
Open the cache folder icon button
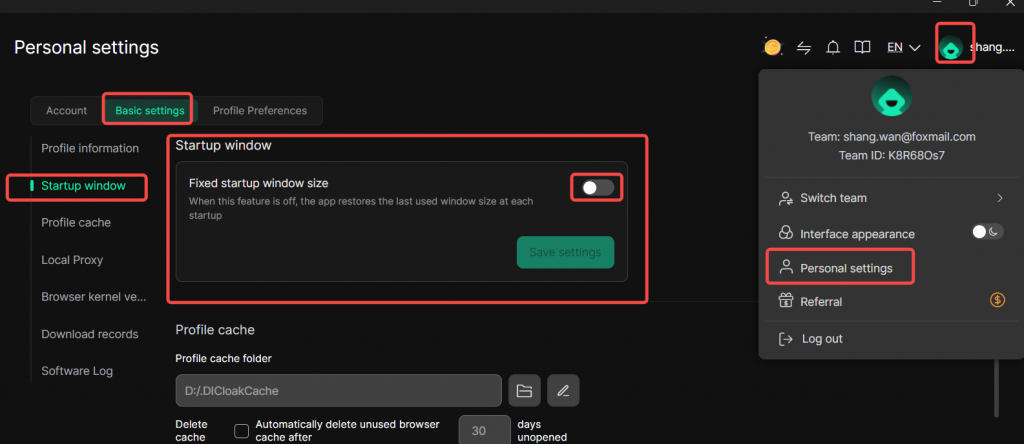click(524, 391)
